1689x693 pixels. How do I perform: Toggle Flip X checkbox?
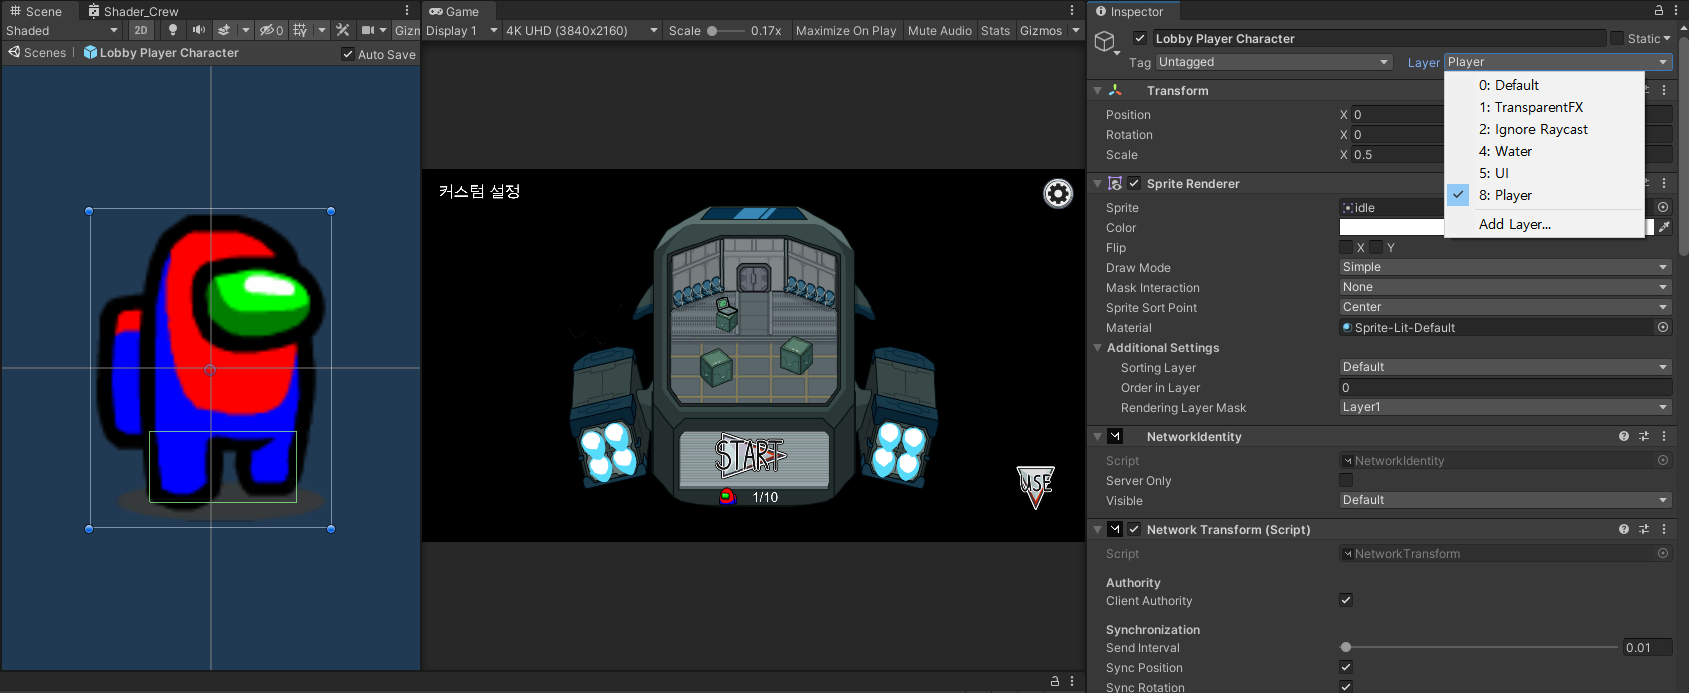point(1346,247)
